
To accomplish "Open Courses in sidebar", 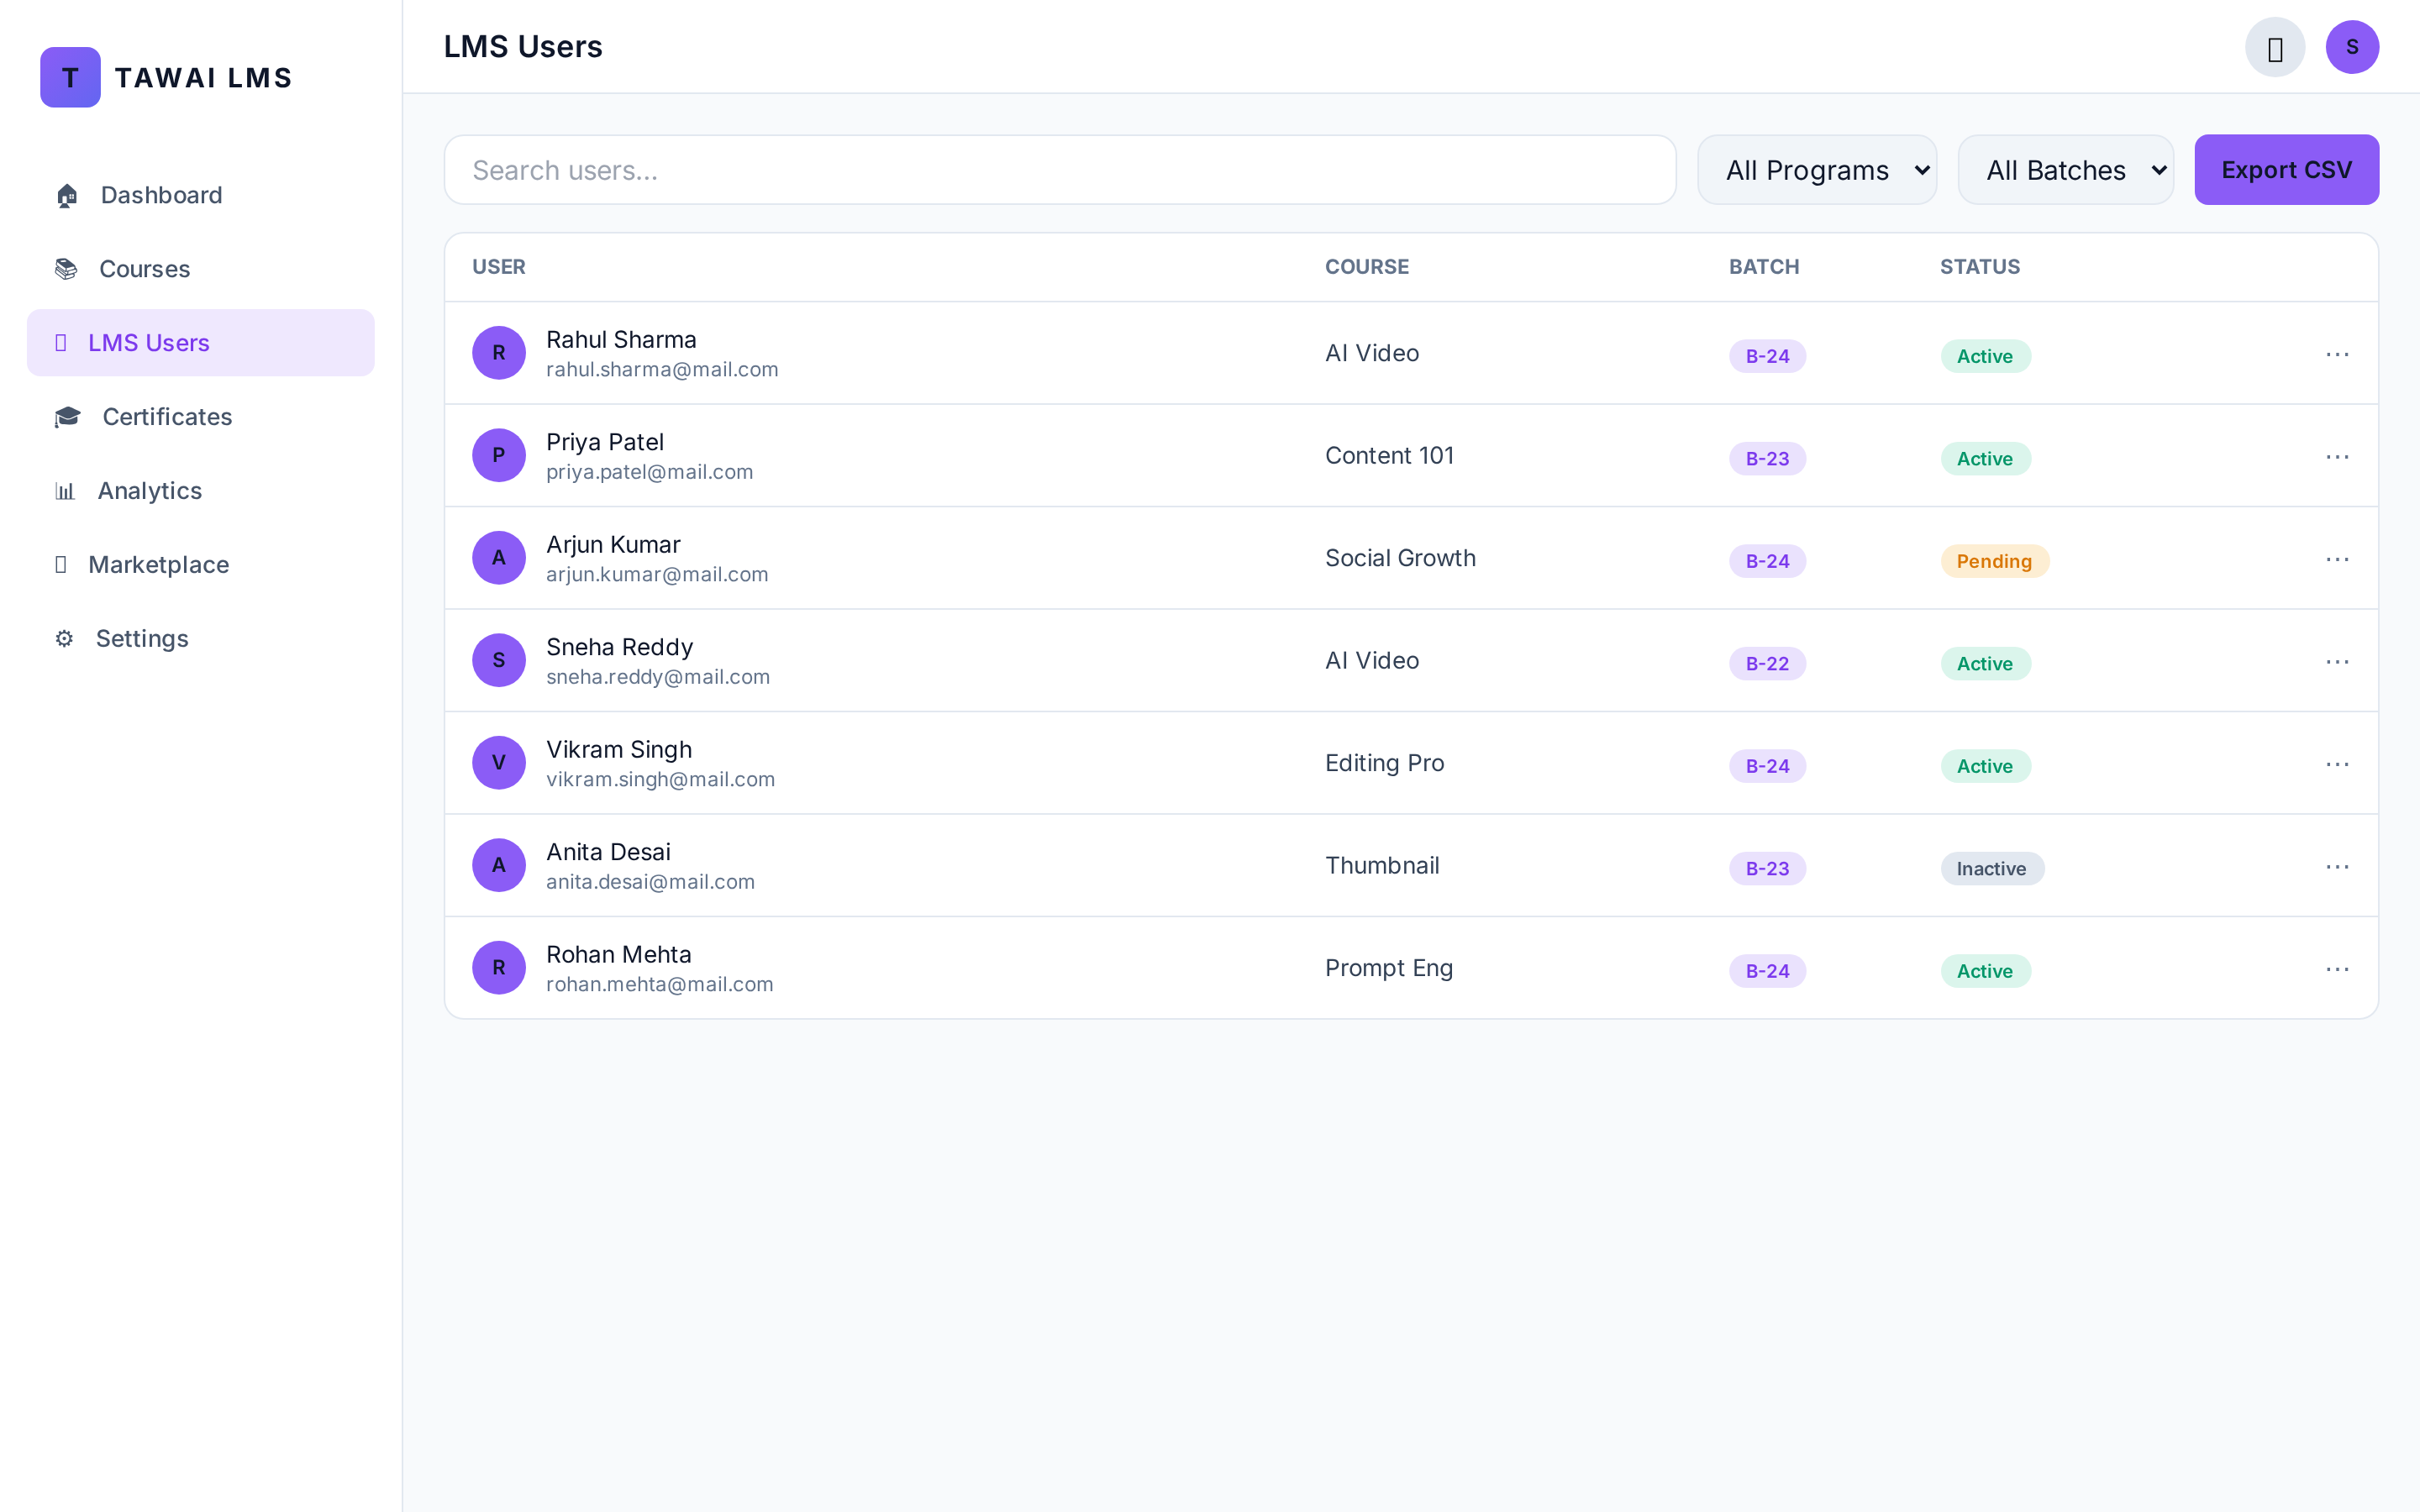I will (x=201, y=269).
